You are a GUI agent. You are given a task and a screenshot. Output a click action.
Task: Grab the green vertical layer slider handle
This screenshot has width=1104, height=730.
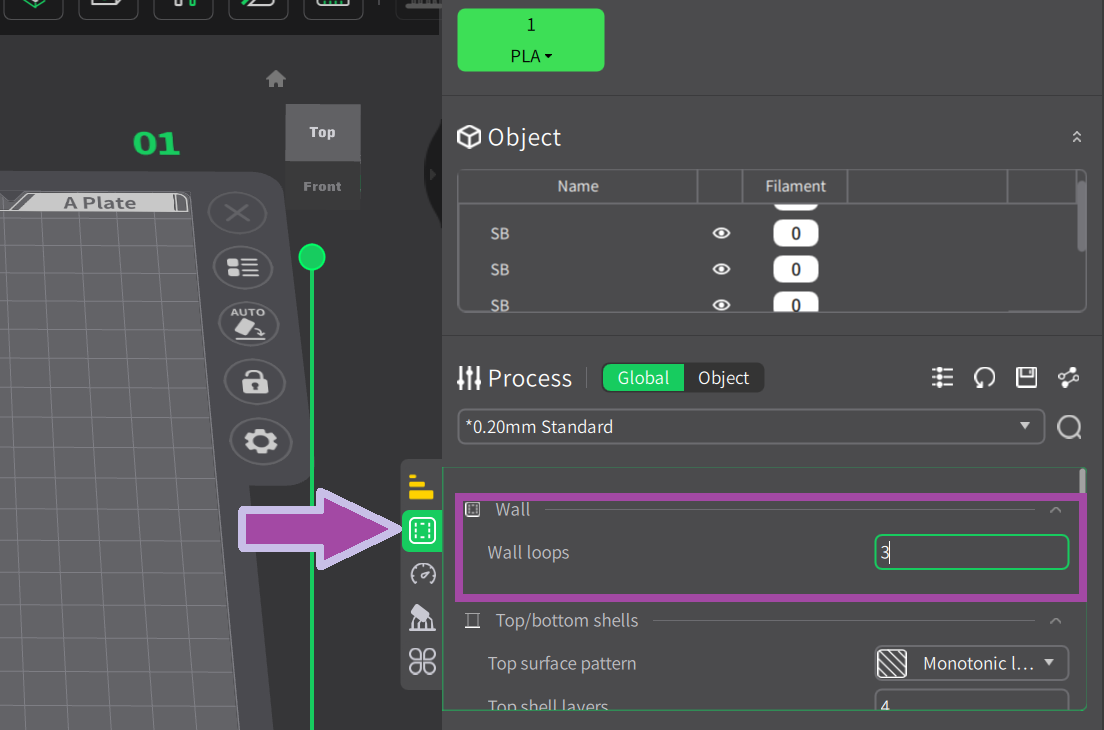(x=312, y=258)
